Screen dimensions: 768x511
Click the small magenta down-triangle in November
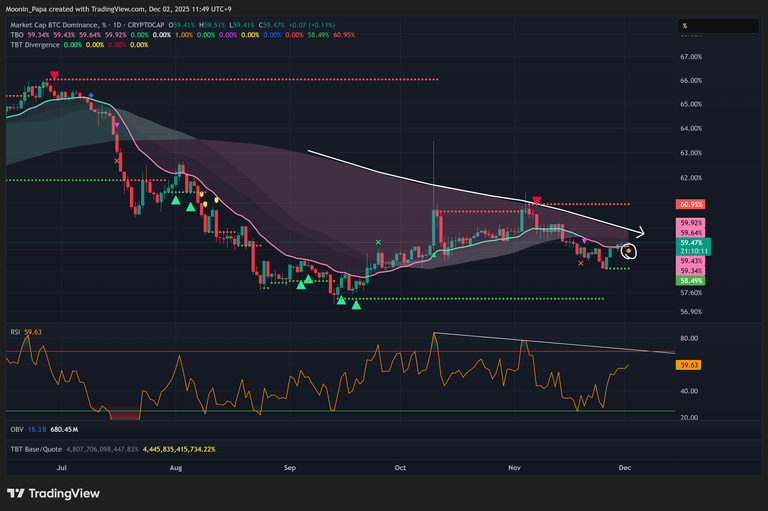[x=585, y=241]
